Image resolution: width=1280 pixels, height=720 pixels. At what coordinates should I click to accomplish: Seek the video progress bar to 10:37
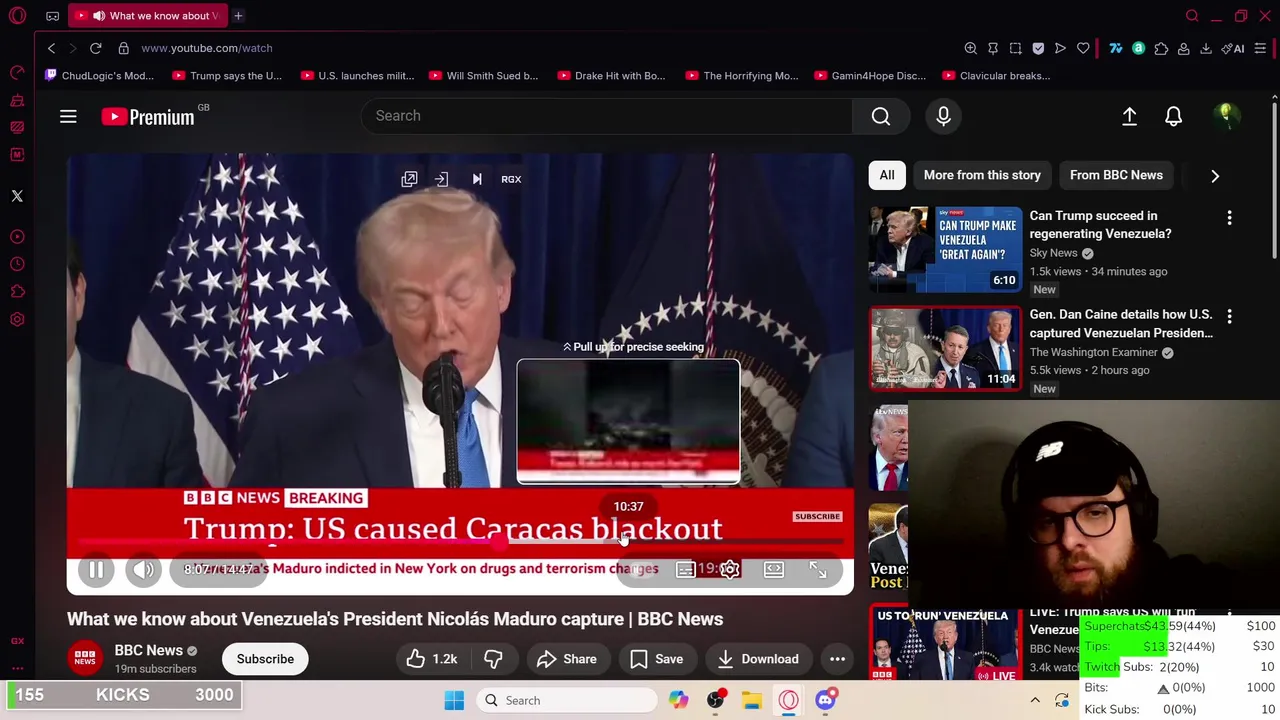(x=628, y=541)
